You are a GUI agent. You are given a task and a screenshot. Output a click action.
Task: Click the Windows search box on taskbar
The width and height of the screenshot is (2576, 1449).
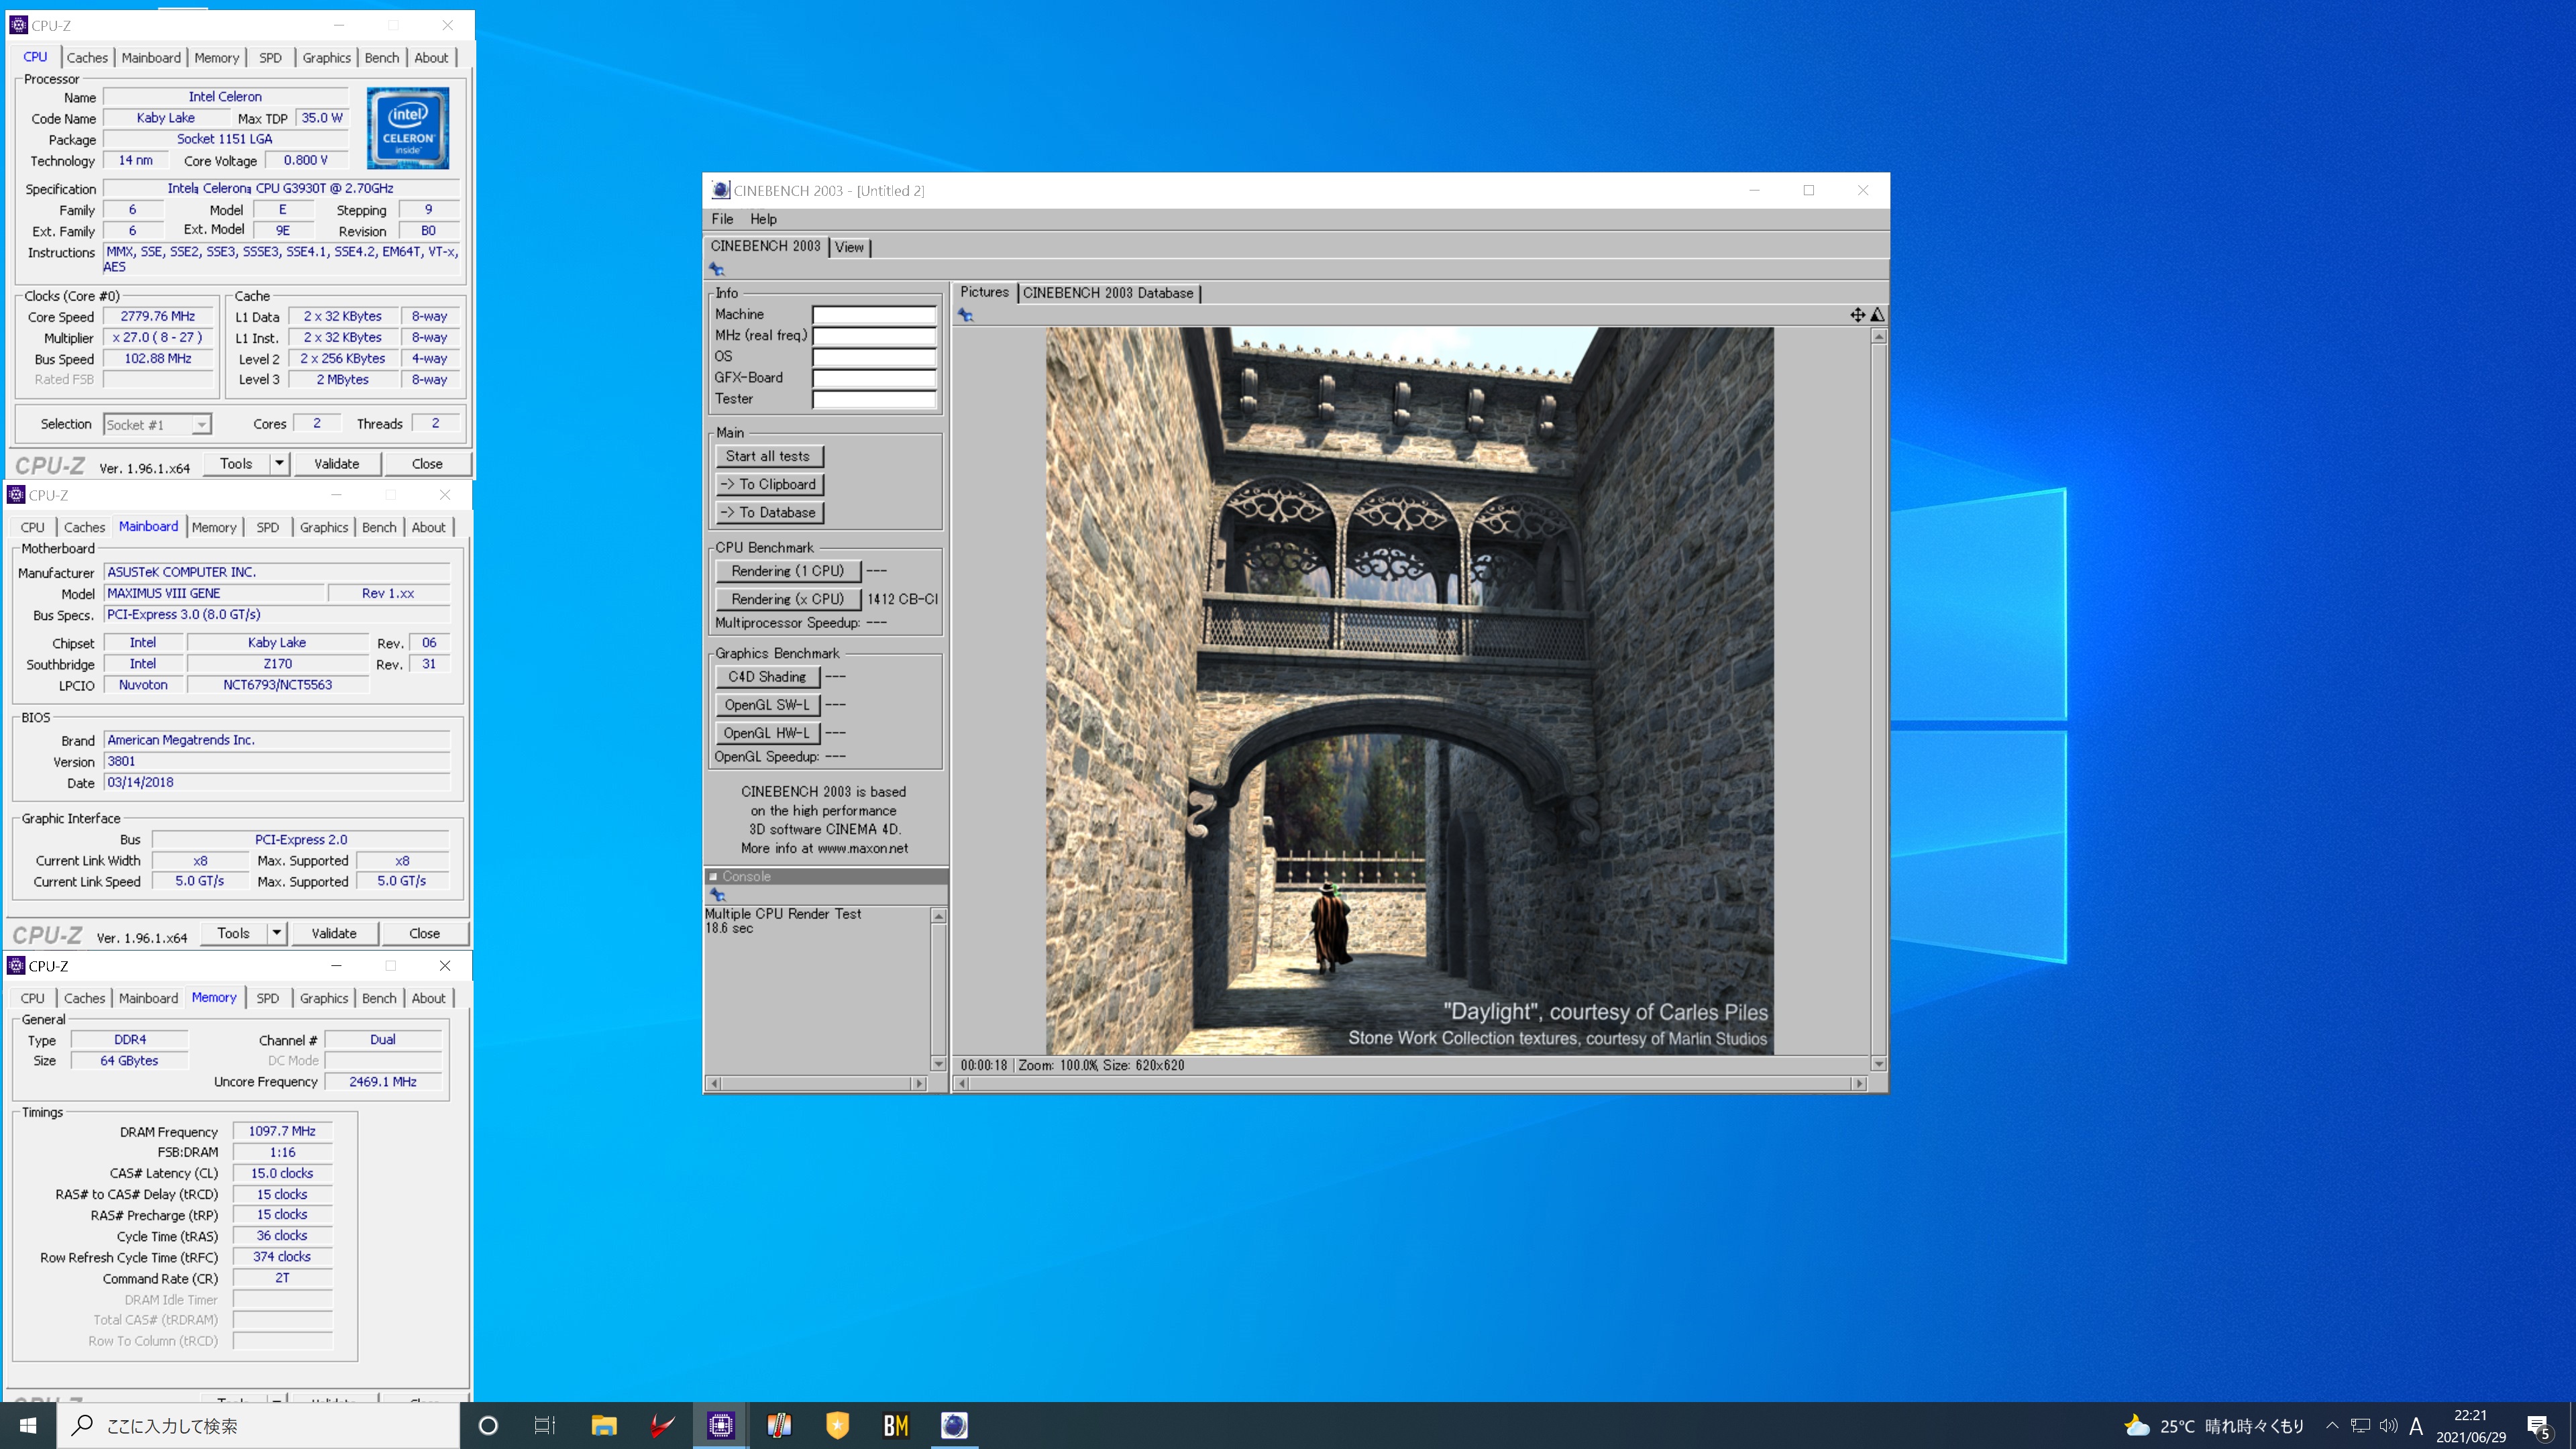pos(258,1426)
